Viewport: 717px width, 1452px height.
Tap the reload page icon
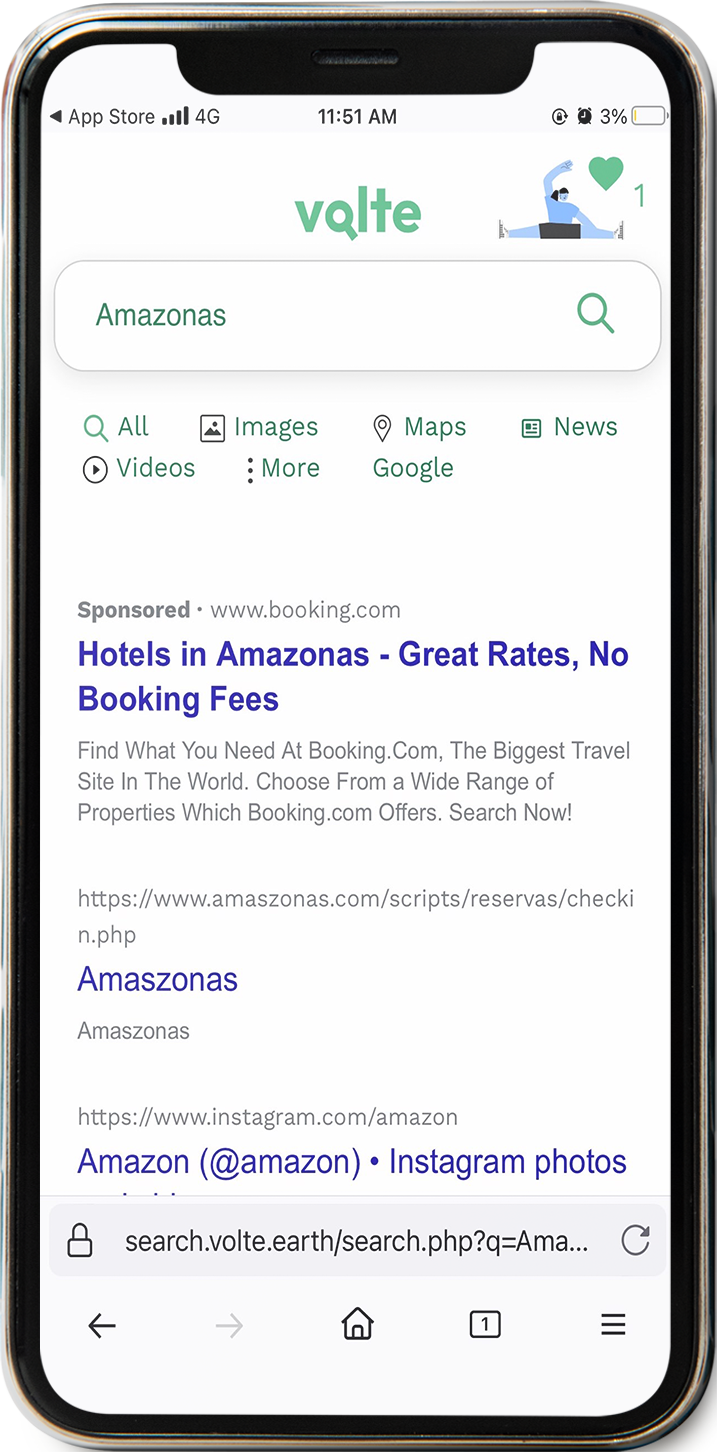(x=636, y=1241)
